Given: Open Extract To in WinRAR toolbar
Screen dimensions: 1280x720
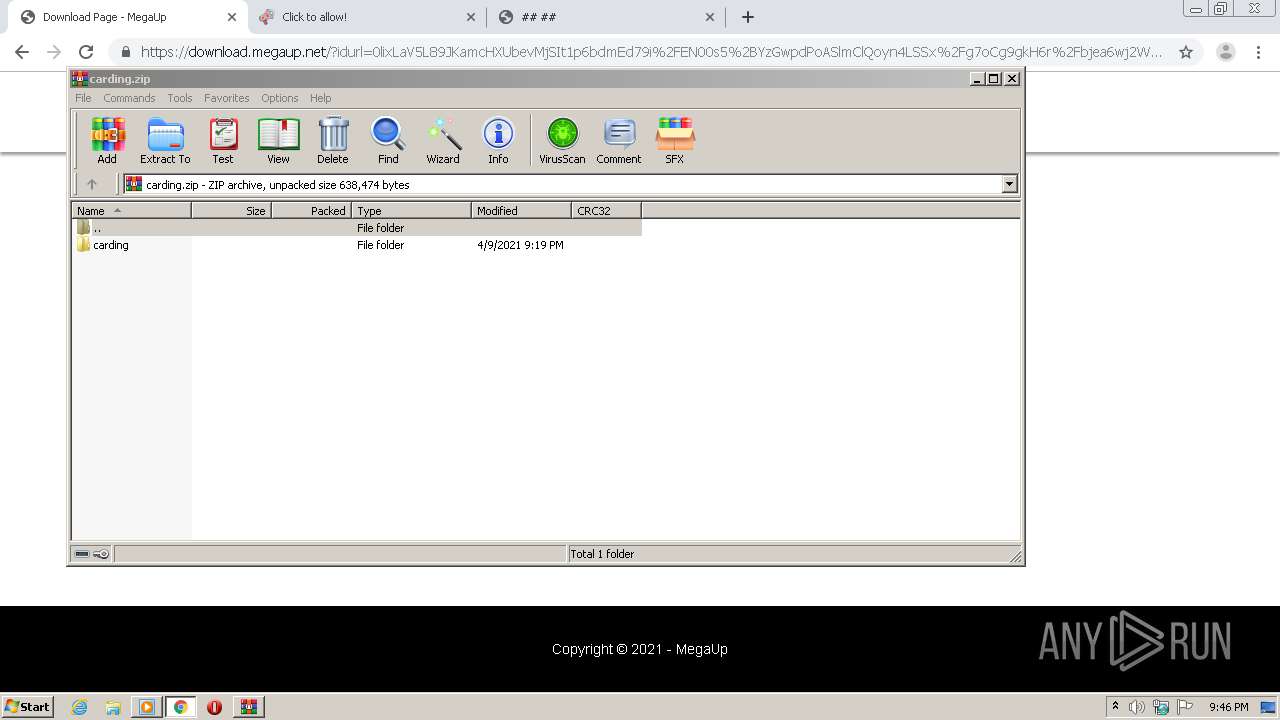Looking at the screenshot, I should (165, 140).
